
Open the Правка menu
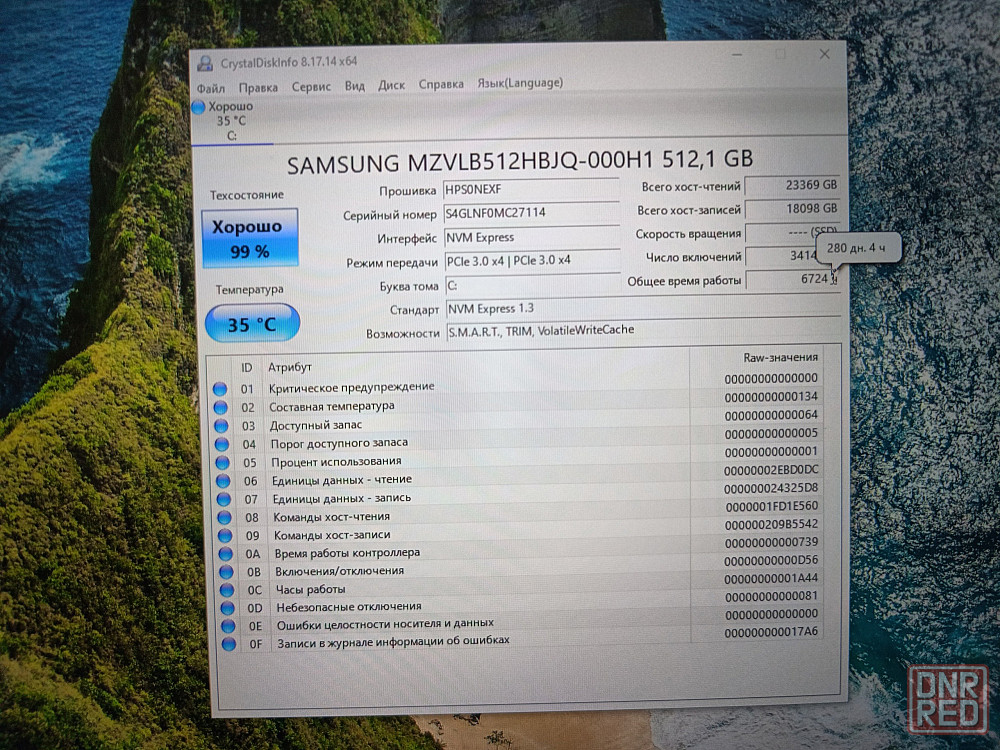(258, 87)
